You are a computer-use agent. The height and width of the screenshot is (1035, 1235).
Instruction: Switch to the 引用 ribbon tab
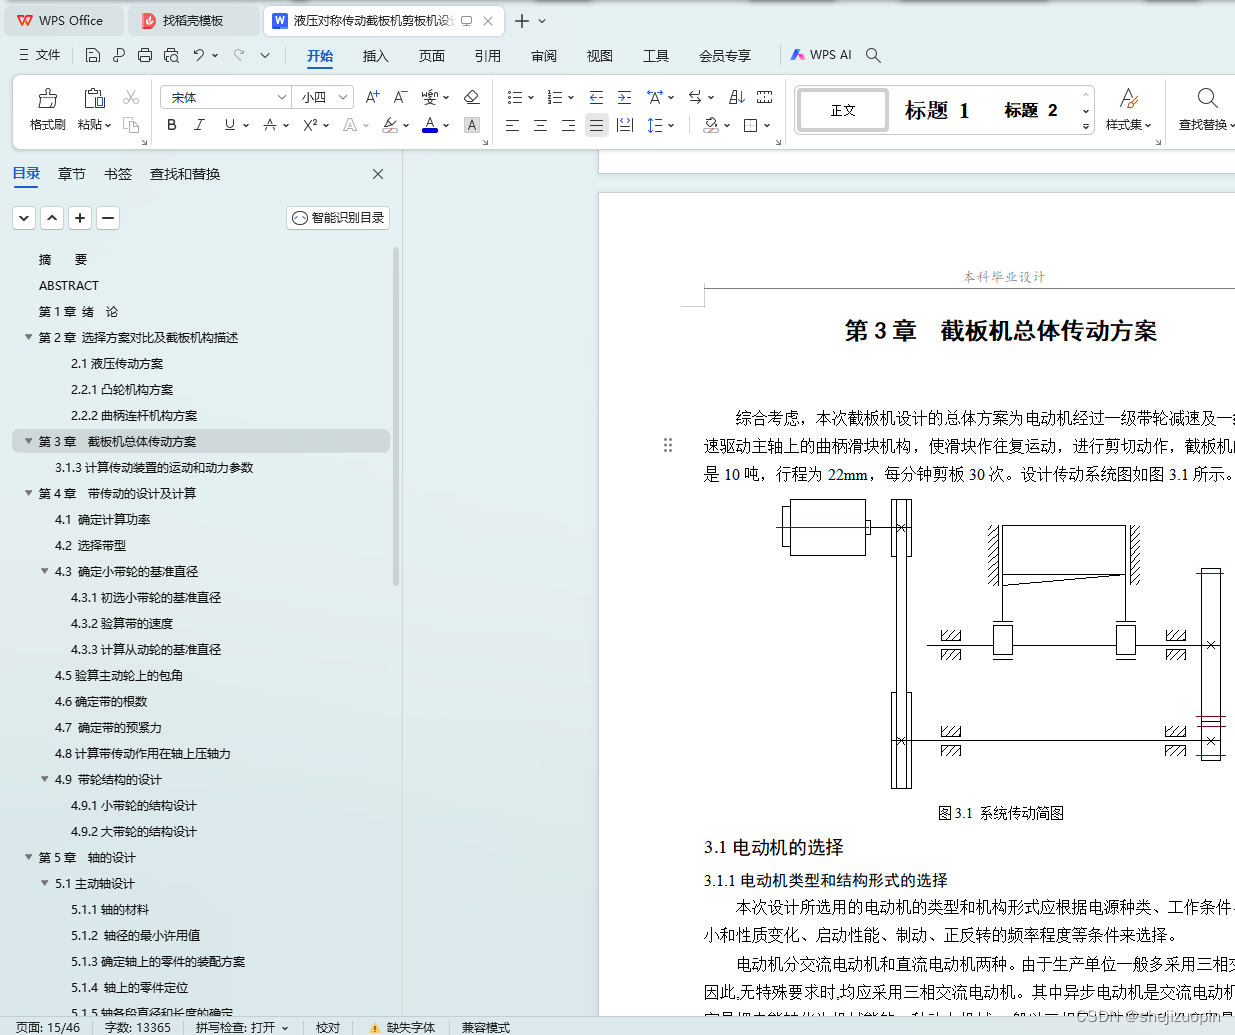click(487, 56)
